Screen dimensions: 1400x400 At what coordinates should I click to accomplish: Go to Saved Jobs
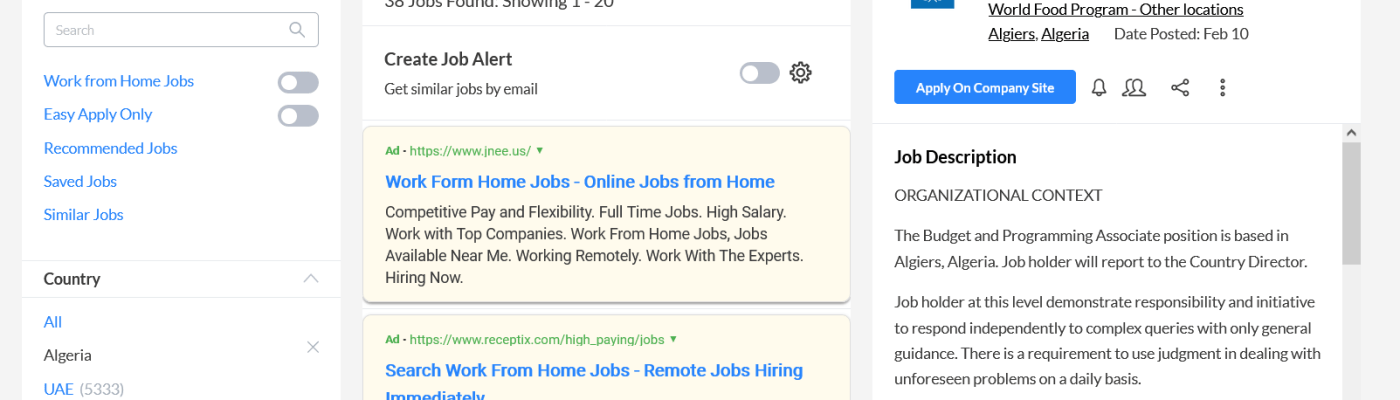(80, 181)
